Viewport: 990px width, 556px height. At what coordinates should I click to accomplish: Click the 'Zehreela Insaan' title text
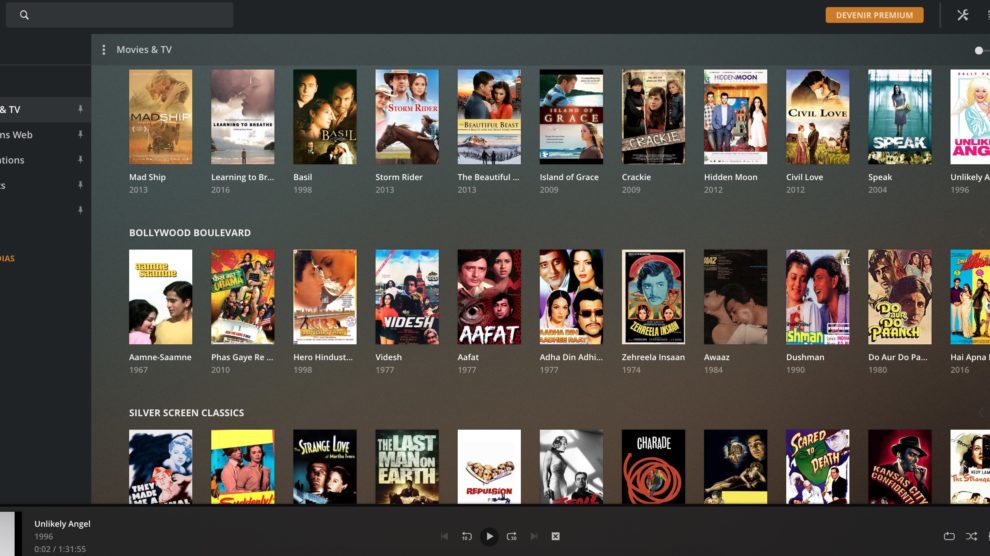[x=653, y=357]
